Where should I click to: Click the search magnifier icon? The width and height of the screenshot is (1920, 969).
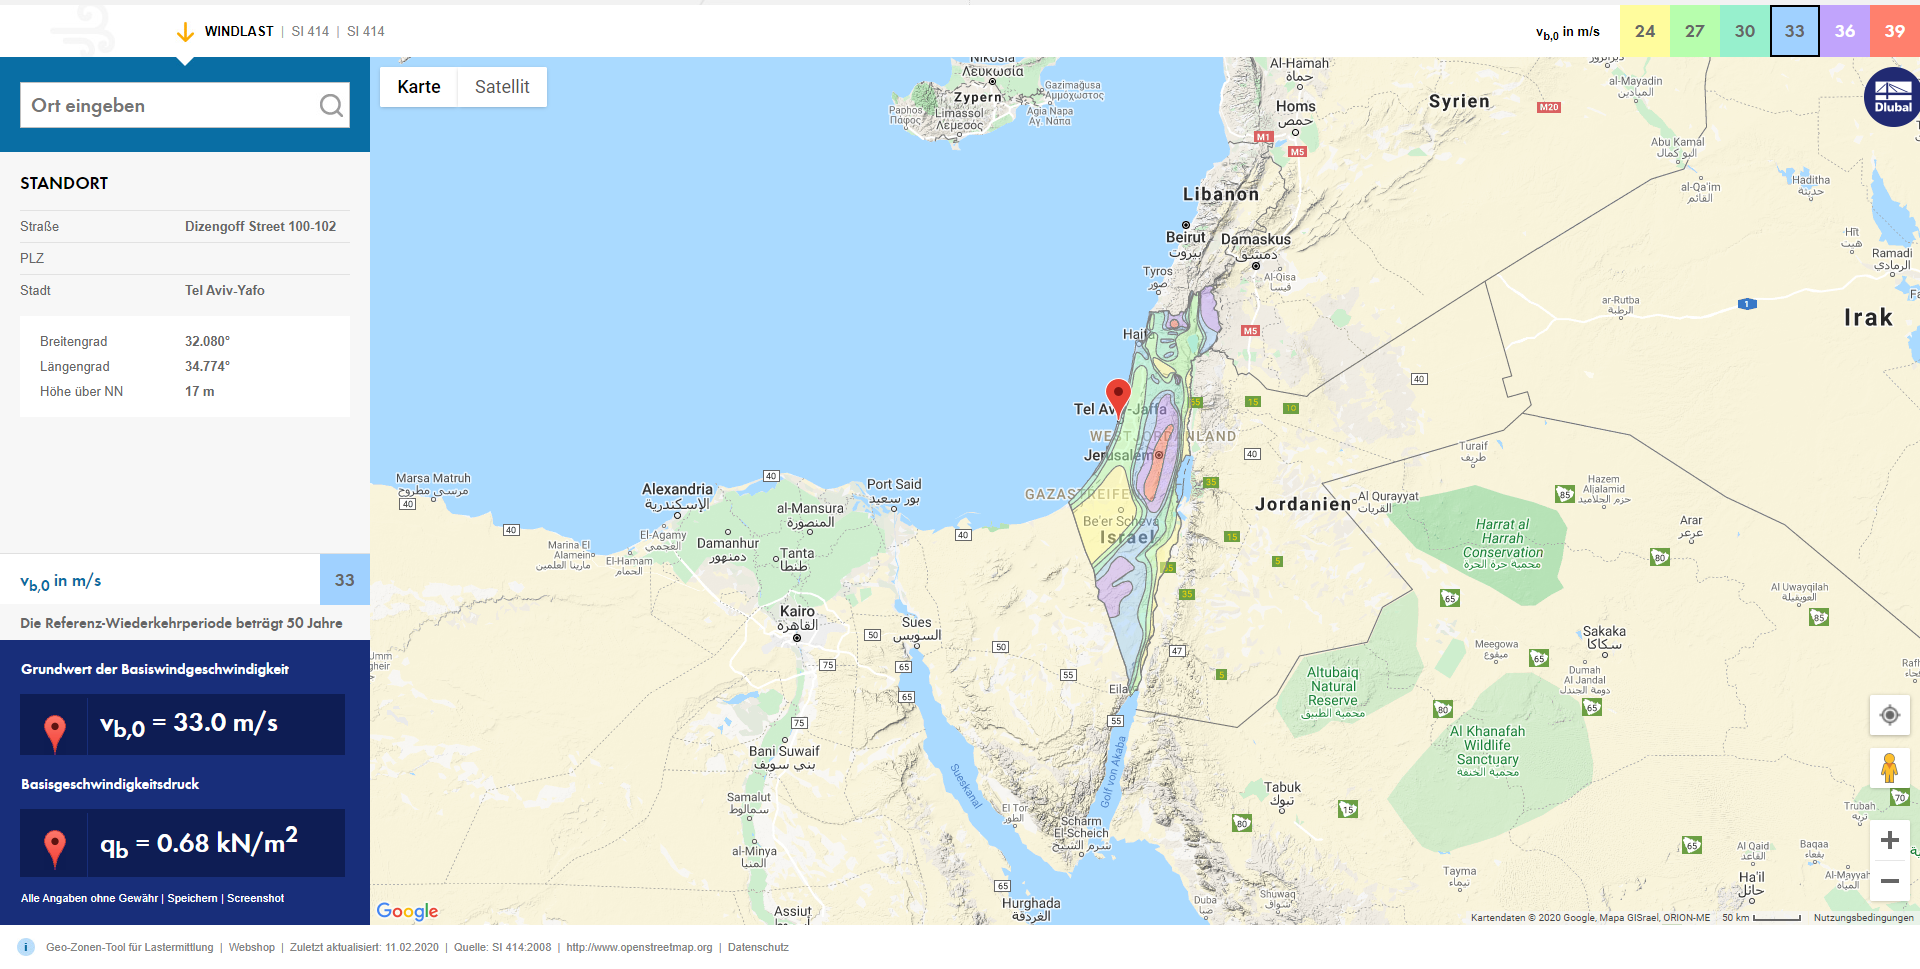coord(331,105)
